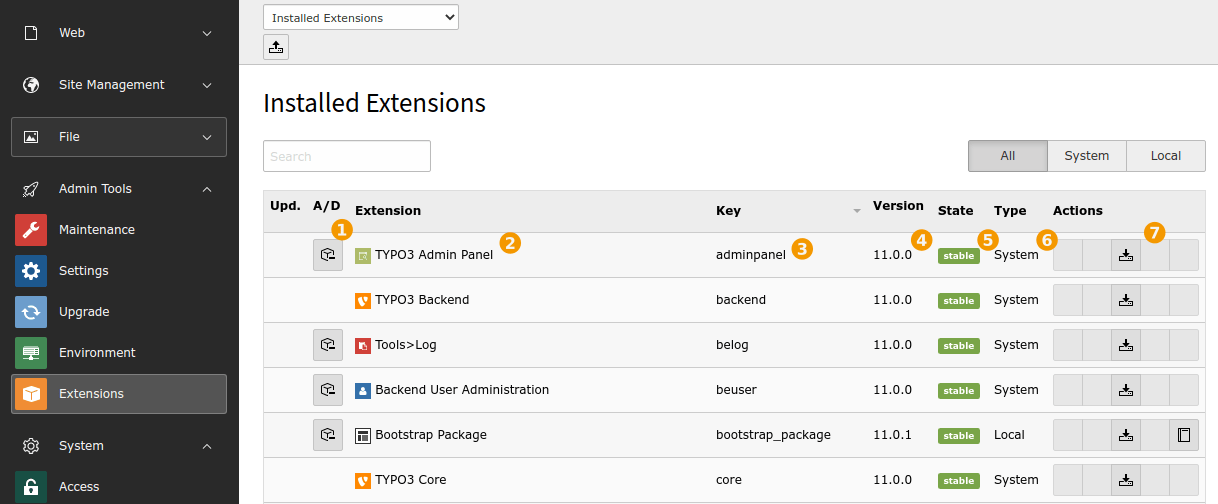Click the Settings gear icon
Screen dimensions: 1218x504
31,271
